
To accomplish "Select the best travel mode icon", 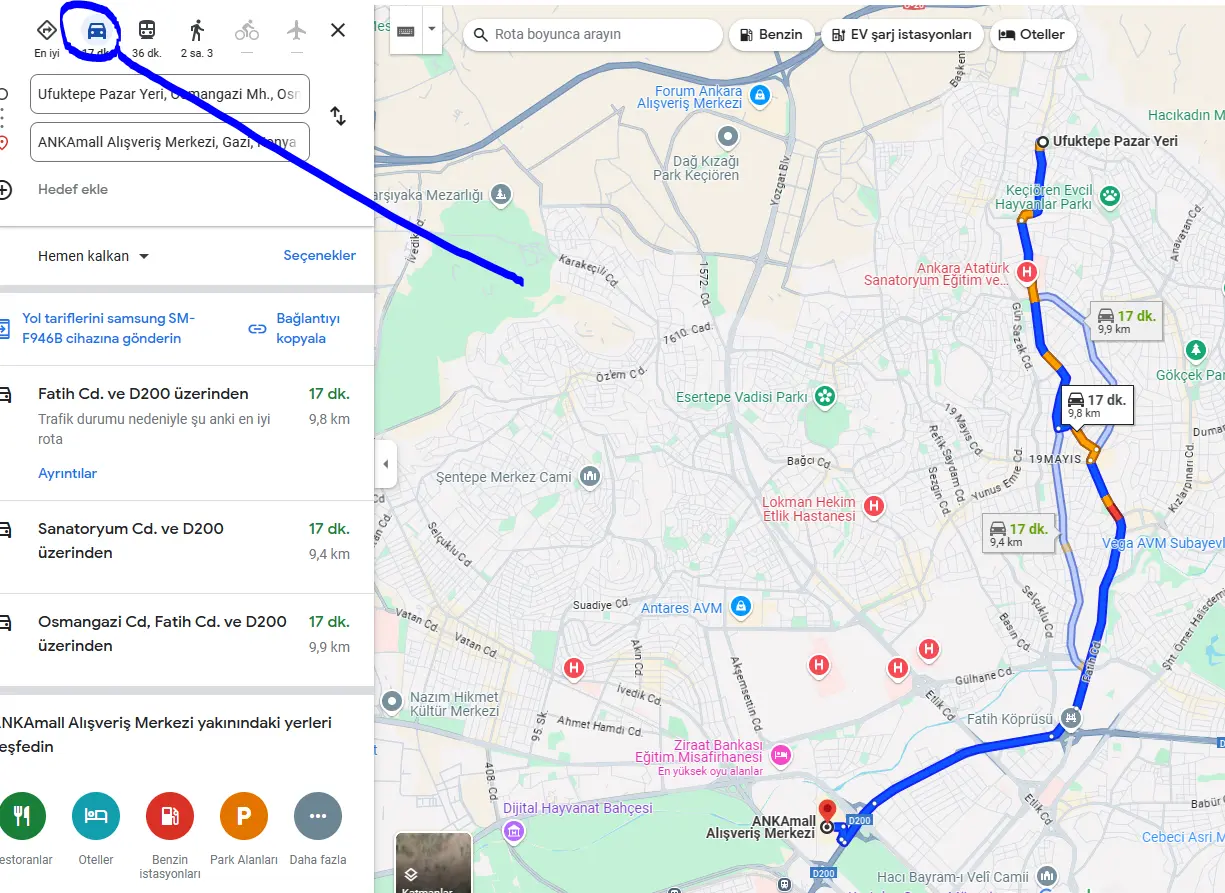I will pyautogui.click(x=47, y=30).
